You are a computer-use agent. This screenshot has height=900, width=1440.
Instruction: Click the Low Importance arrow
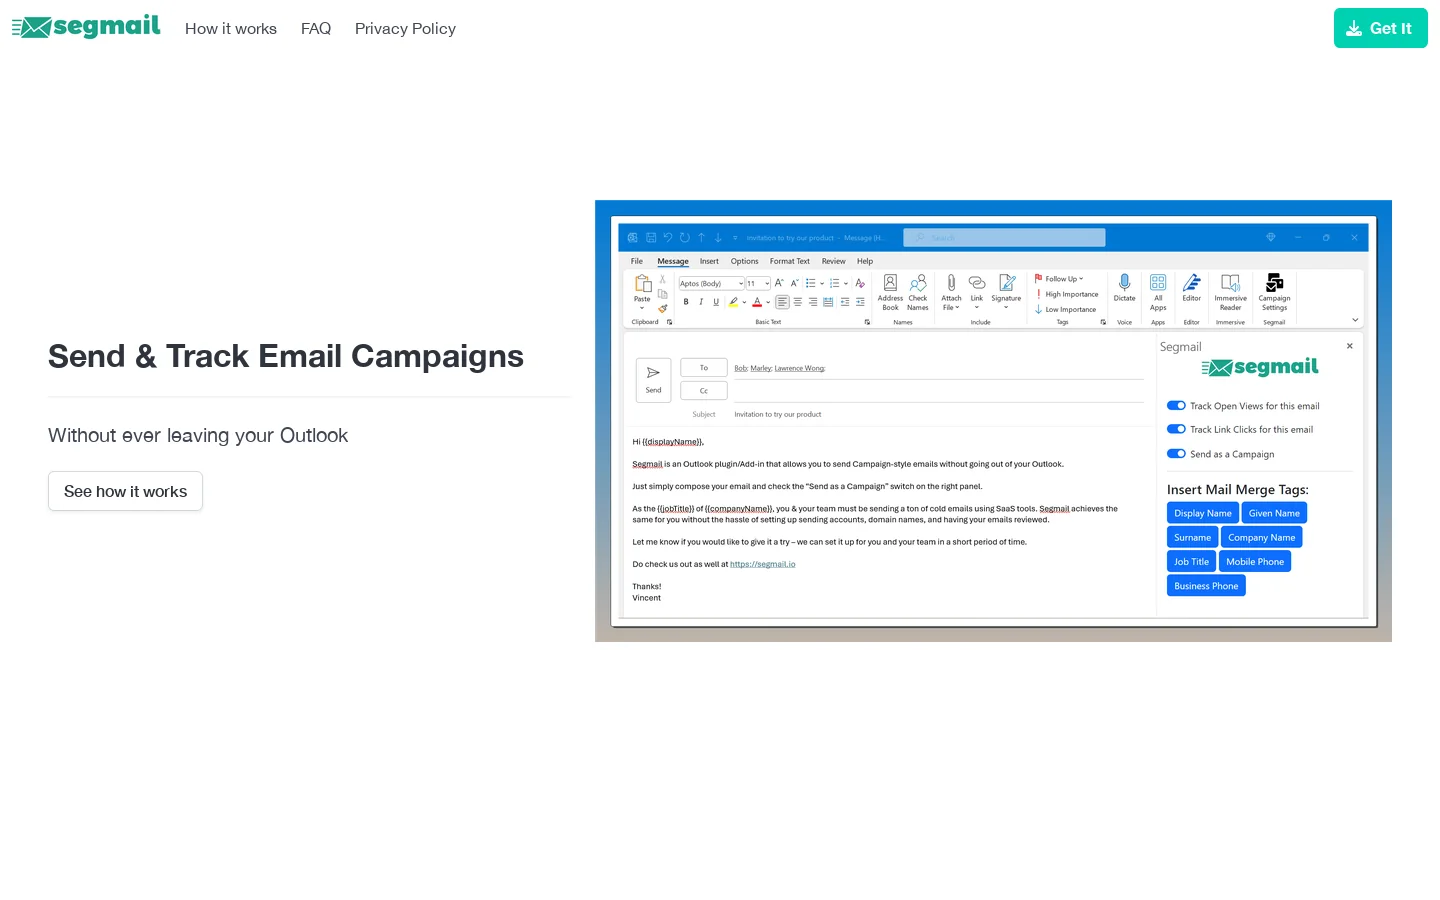coord(1039,309)
